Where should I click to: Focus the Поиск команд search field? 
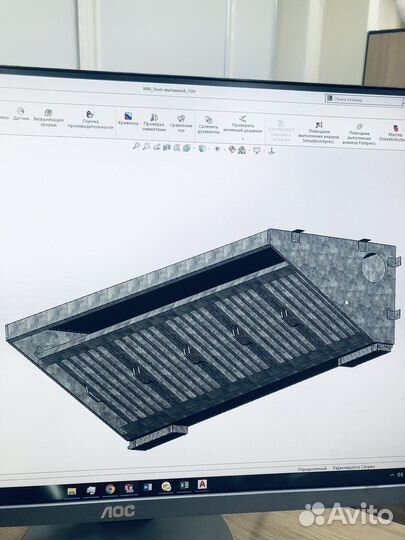[x=364, y=100]
